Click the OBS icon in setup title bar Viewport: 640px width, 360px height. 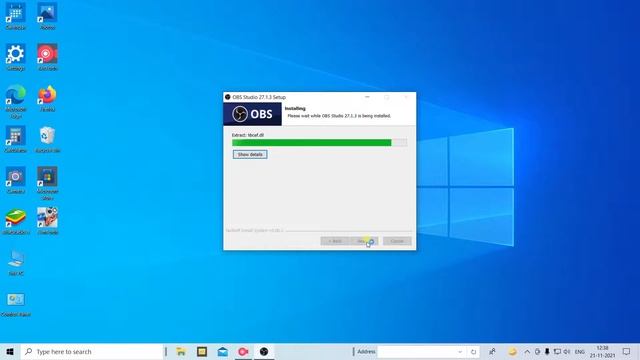pos(228,97)
